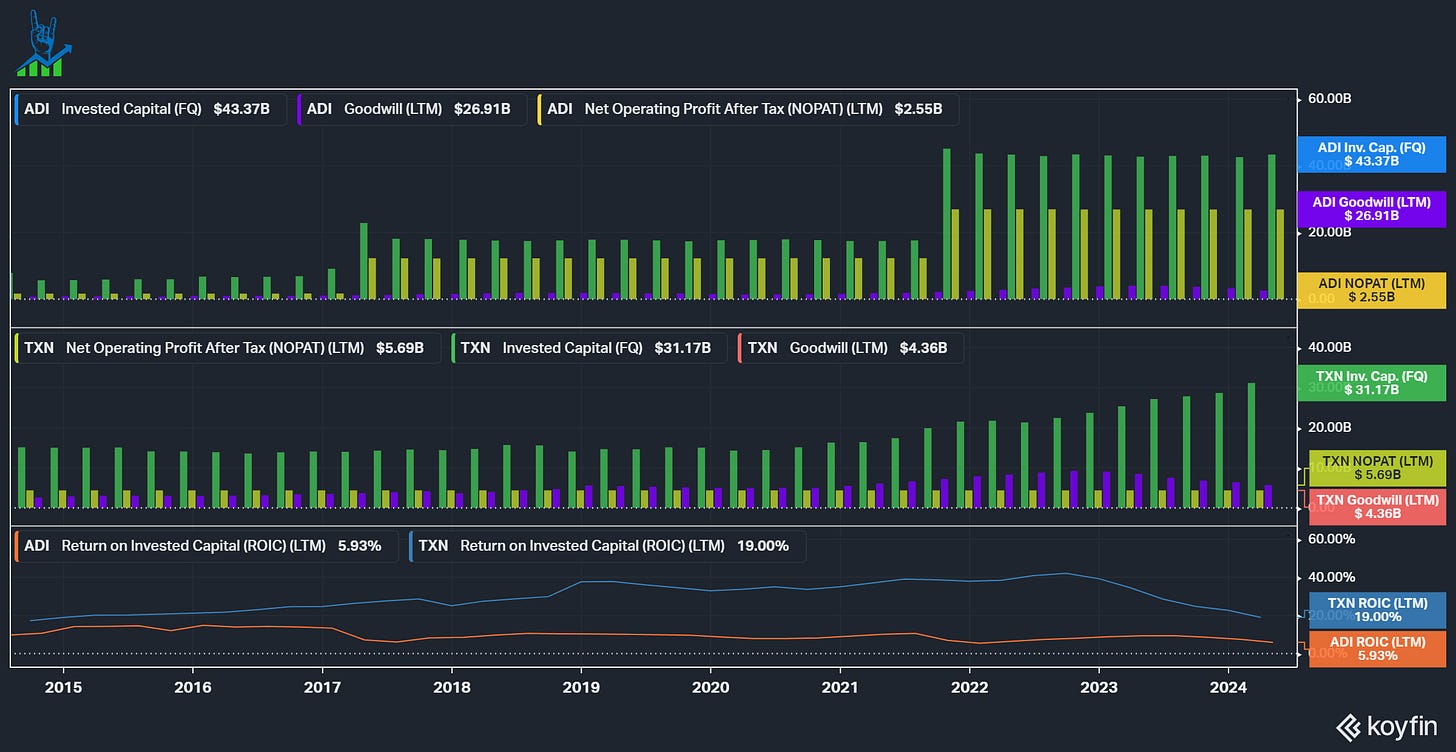1456x752 pixels.
Task: Click the 2019 label on the time axis
Action: [x=581, y=687]
